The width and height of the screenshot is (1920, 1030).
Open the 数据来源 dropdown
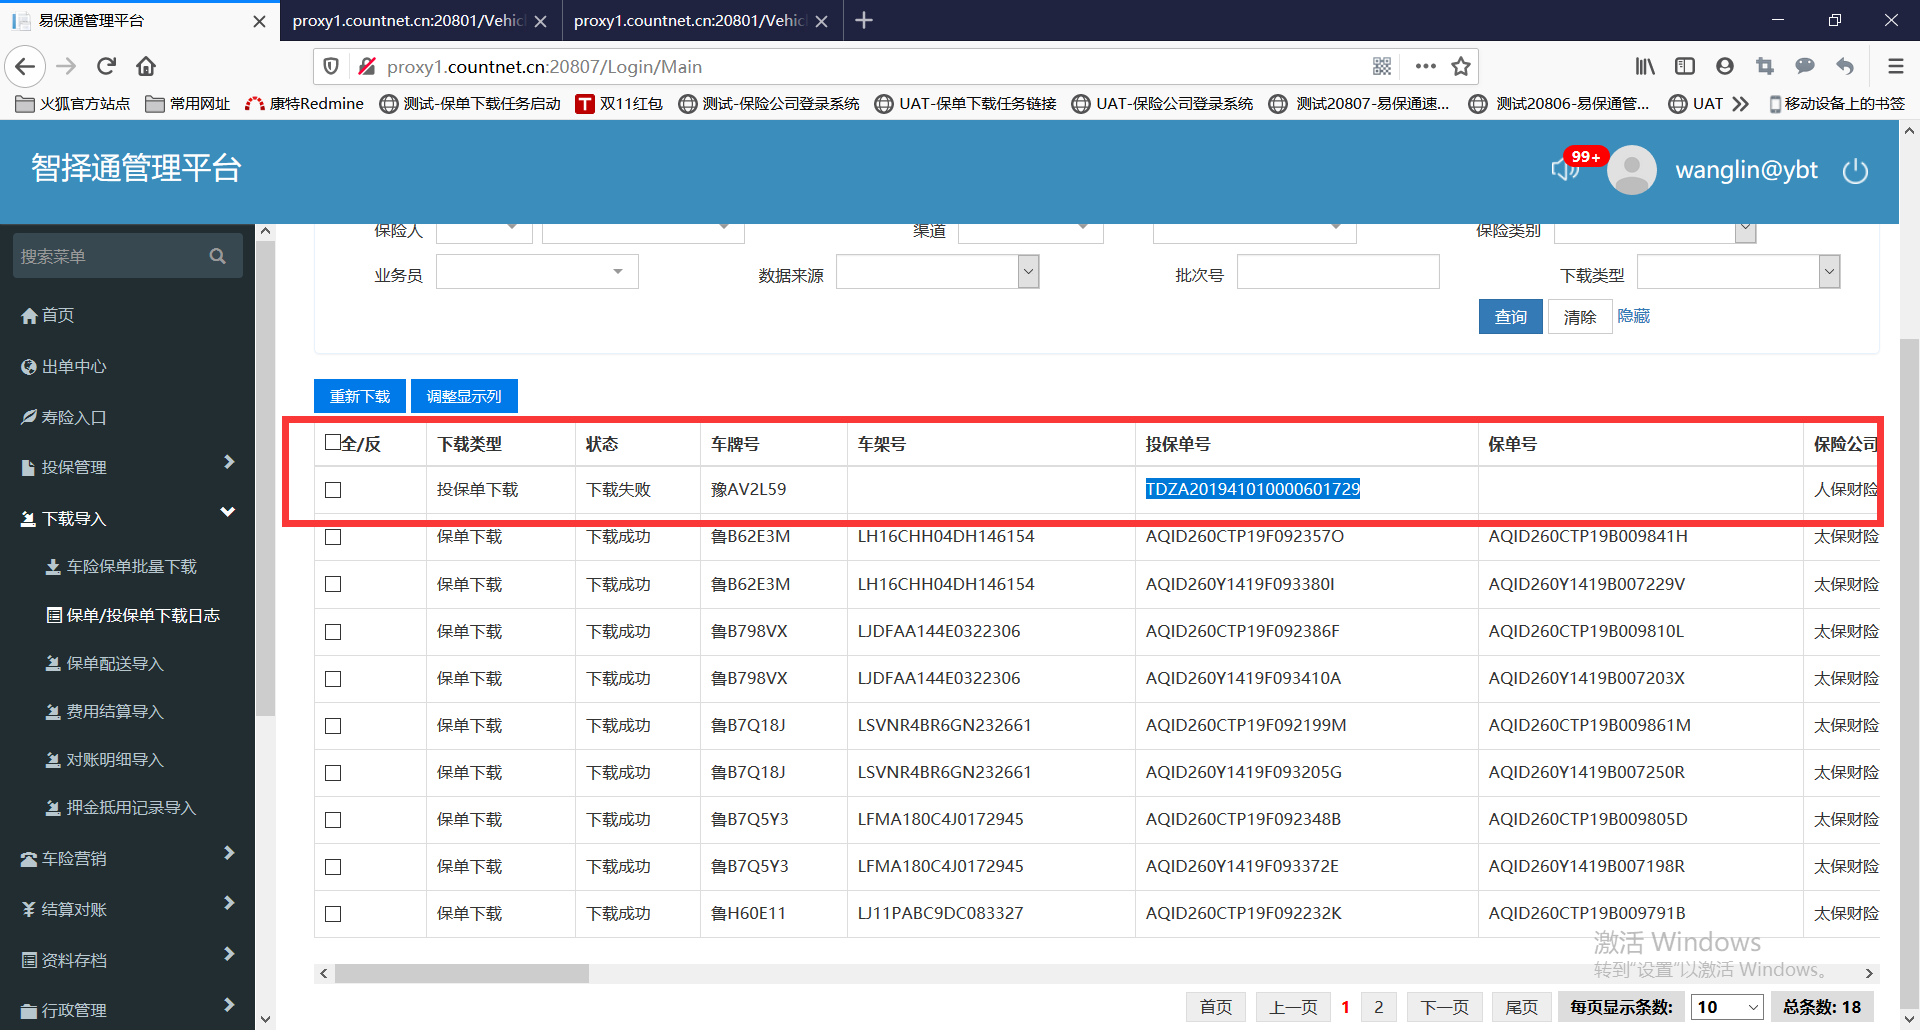pos(937,272)
